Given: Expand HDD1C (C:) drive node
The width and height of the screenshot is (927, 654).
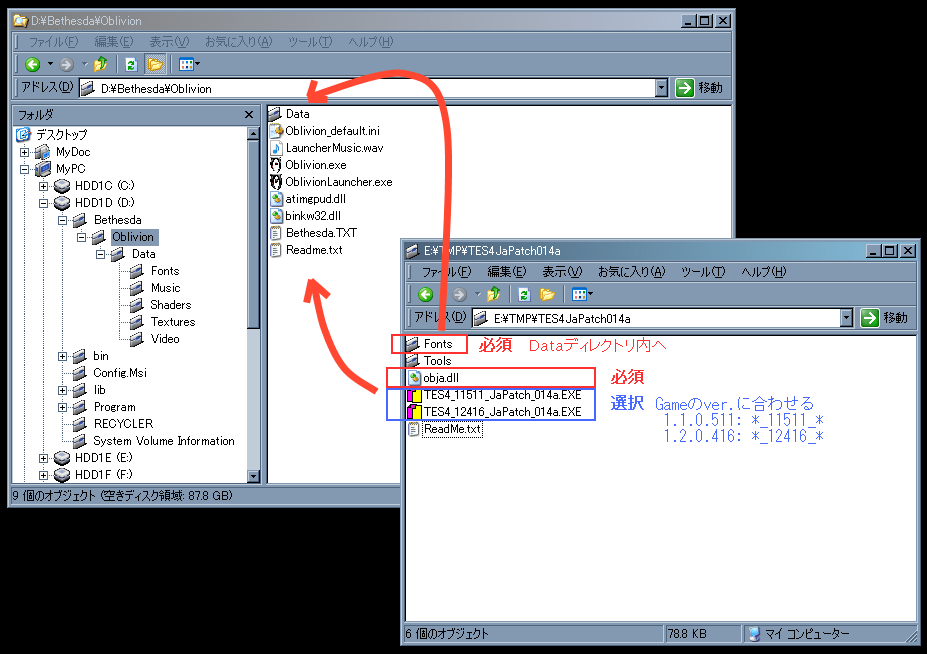Looking at the screenshot, I should [x=43, y=186].
